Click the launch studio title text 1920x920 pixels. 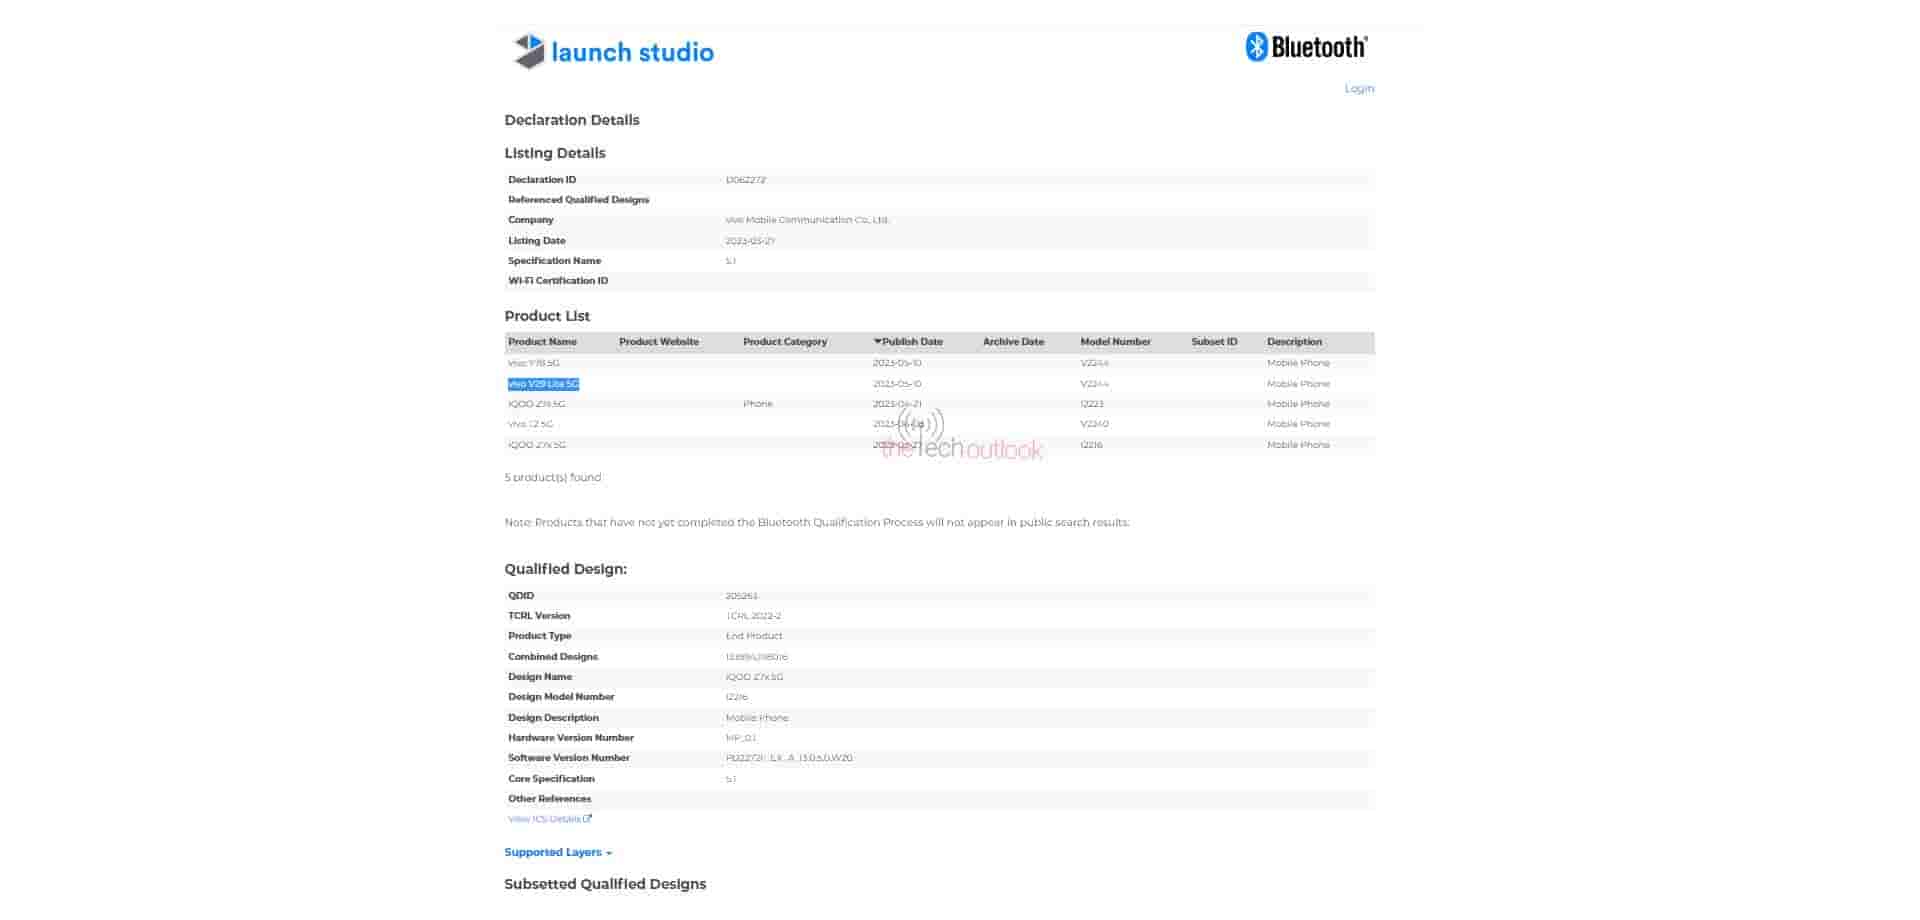point(632,52)
